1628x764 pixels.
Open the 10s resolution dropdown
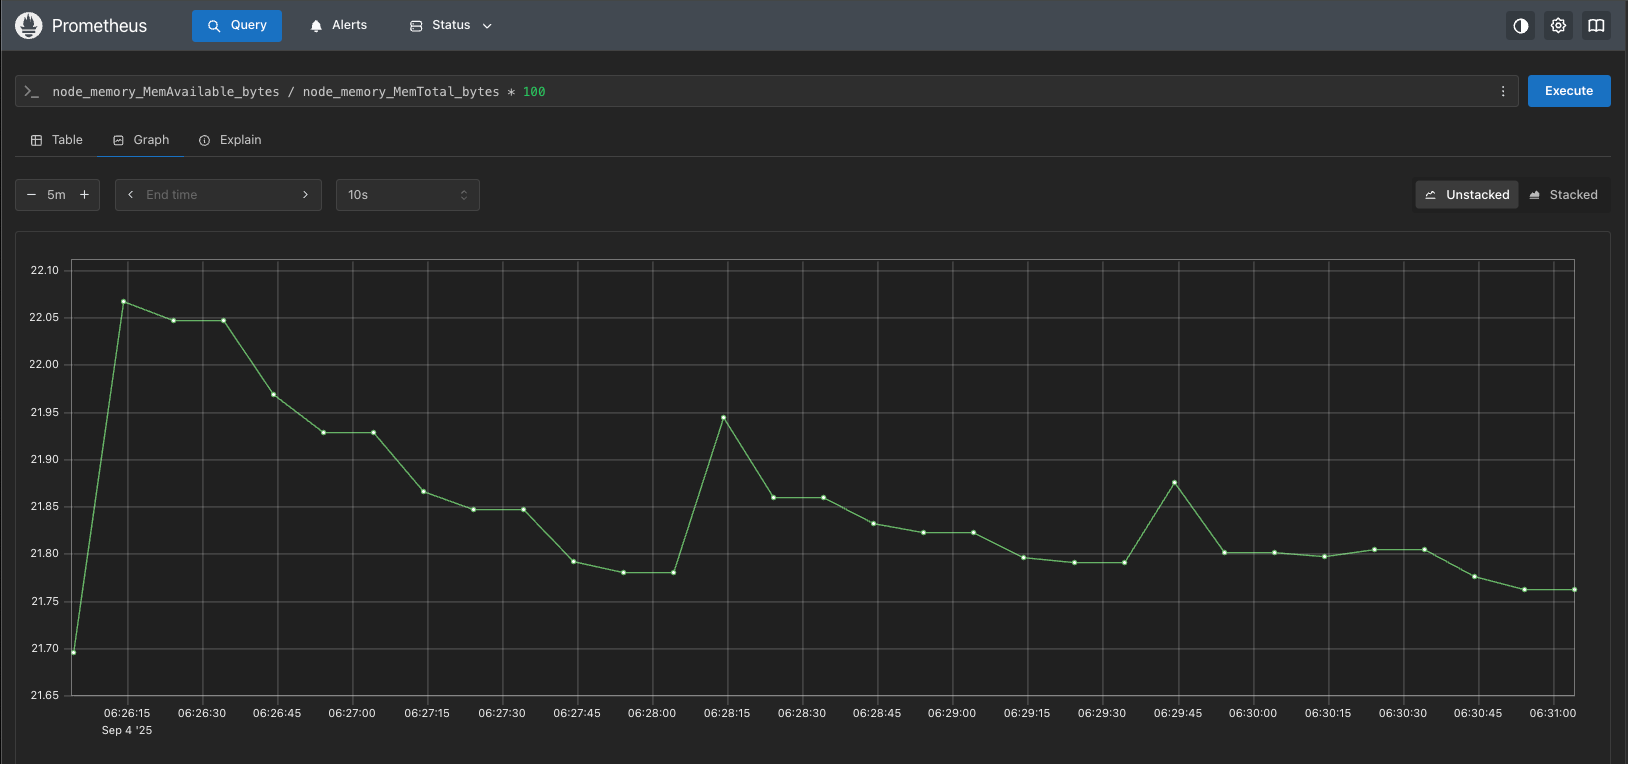pyautogui.click(x=407, y=195)
